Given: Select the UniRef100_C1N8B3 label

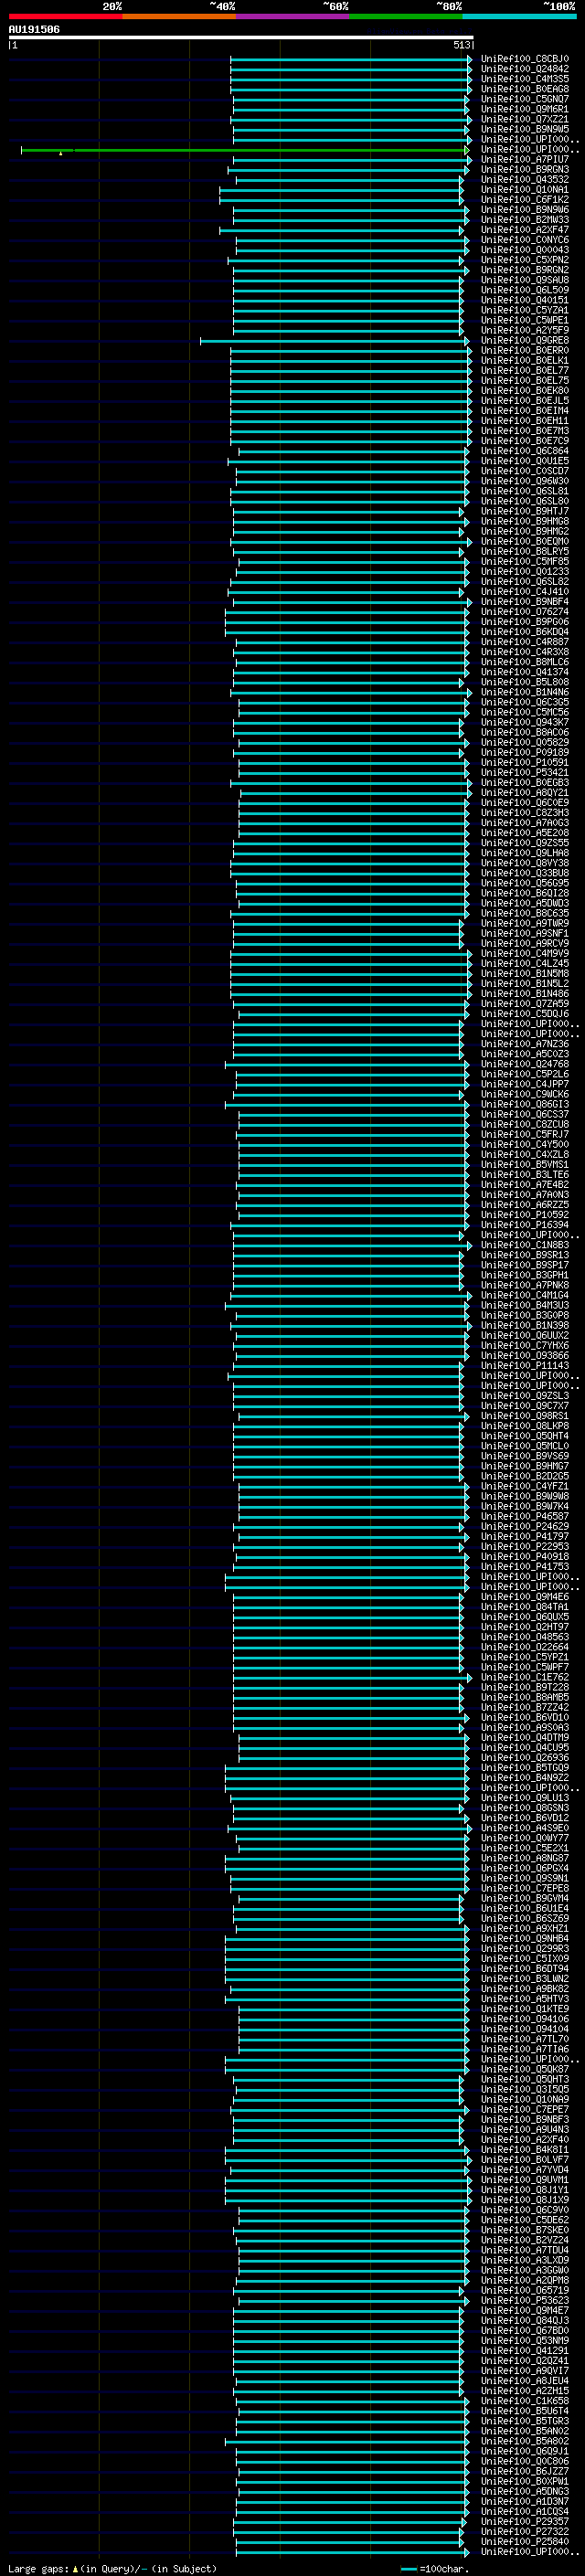Looking at the screenshot, I should tap(524, 1245).
